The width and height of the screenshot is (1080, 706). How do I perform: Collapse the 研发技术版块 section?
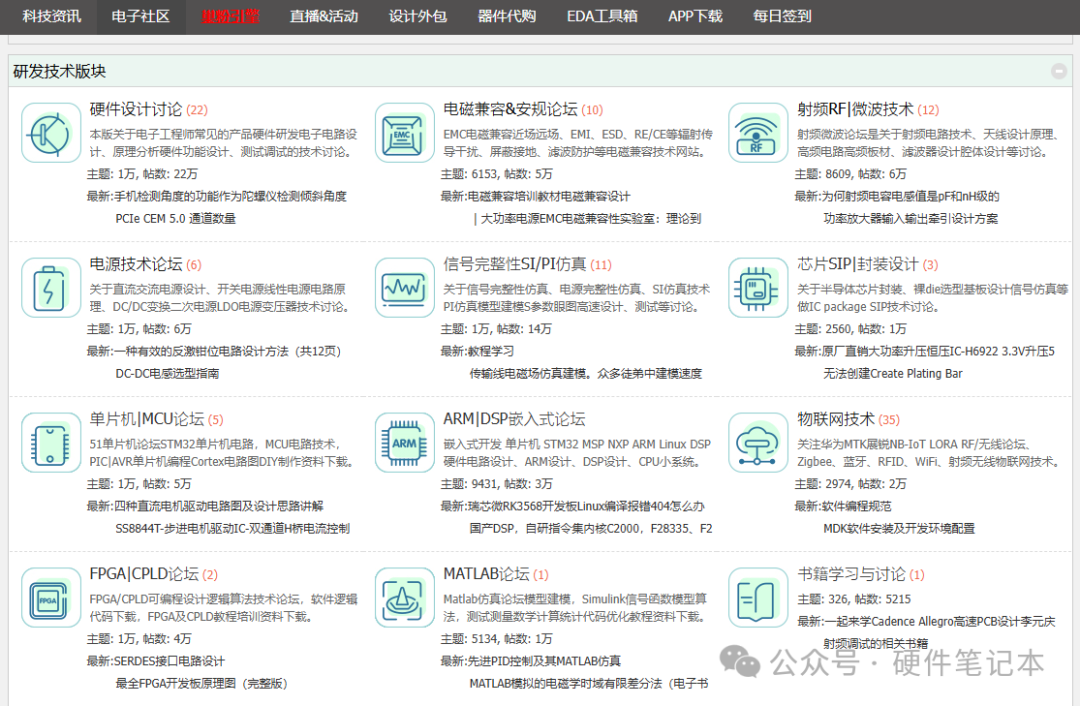(1058, 71)
